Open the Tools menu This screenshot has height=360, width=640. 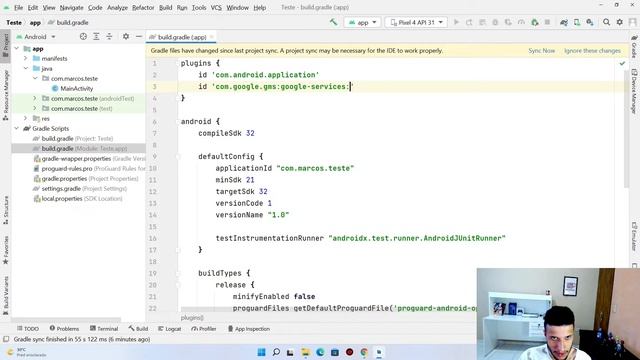coord(199,7)
